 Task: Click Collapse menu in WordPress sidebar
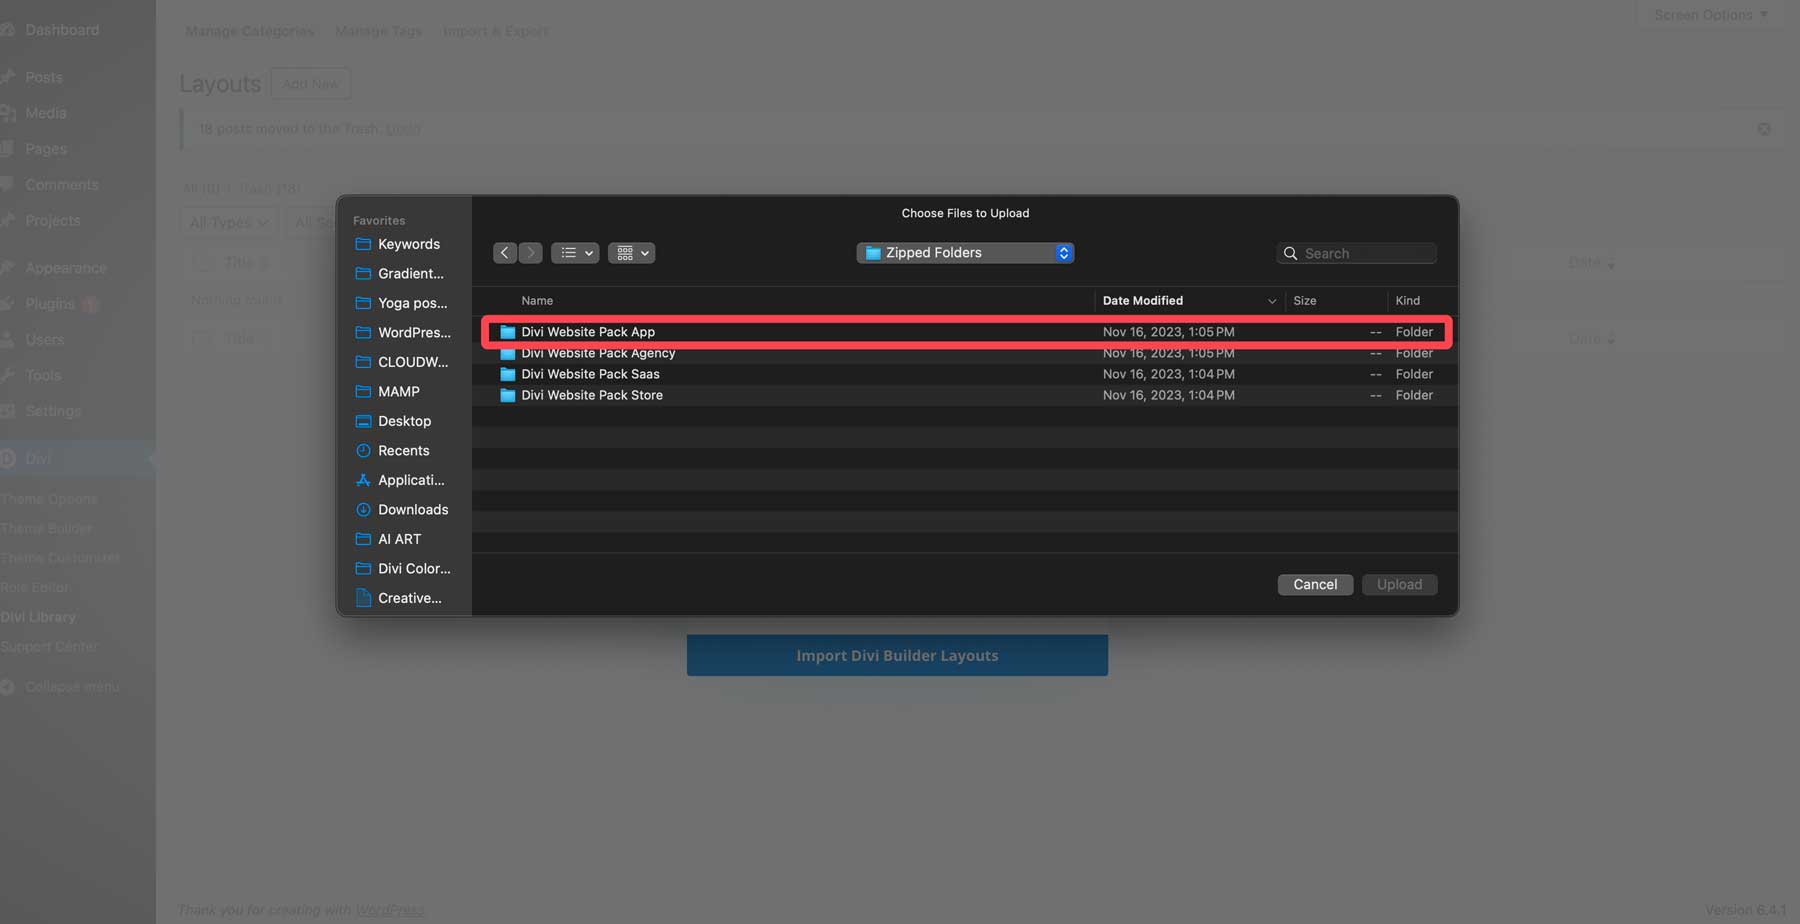click(72, 687)
